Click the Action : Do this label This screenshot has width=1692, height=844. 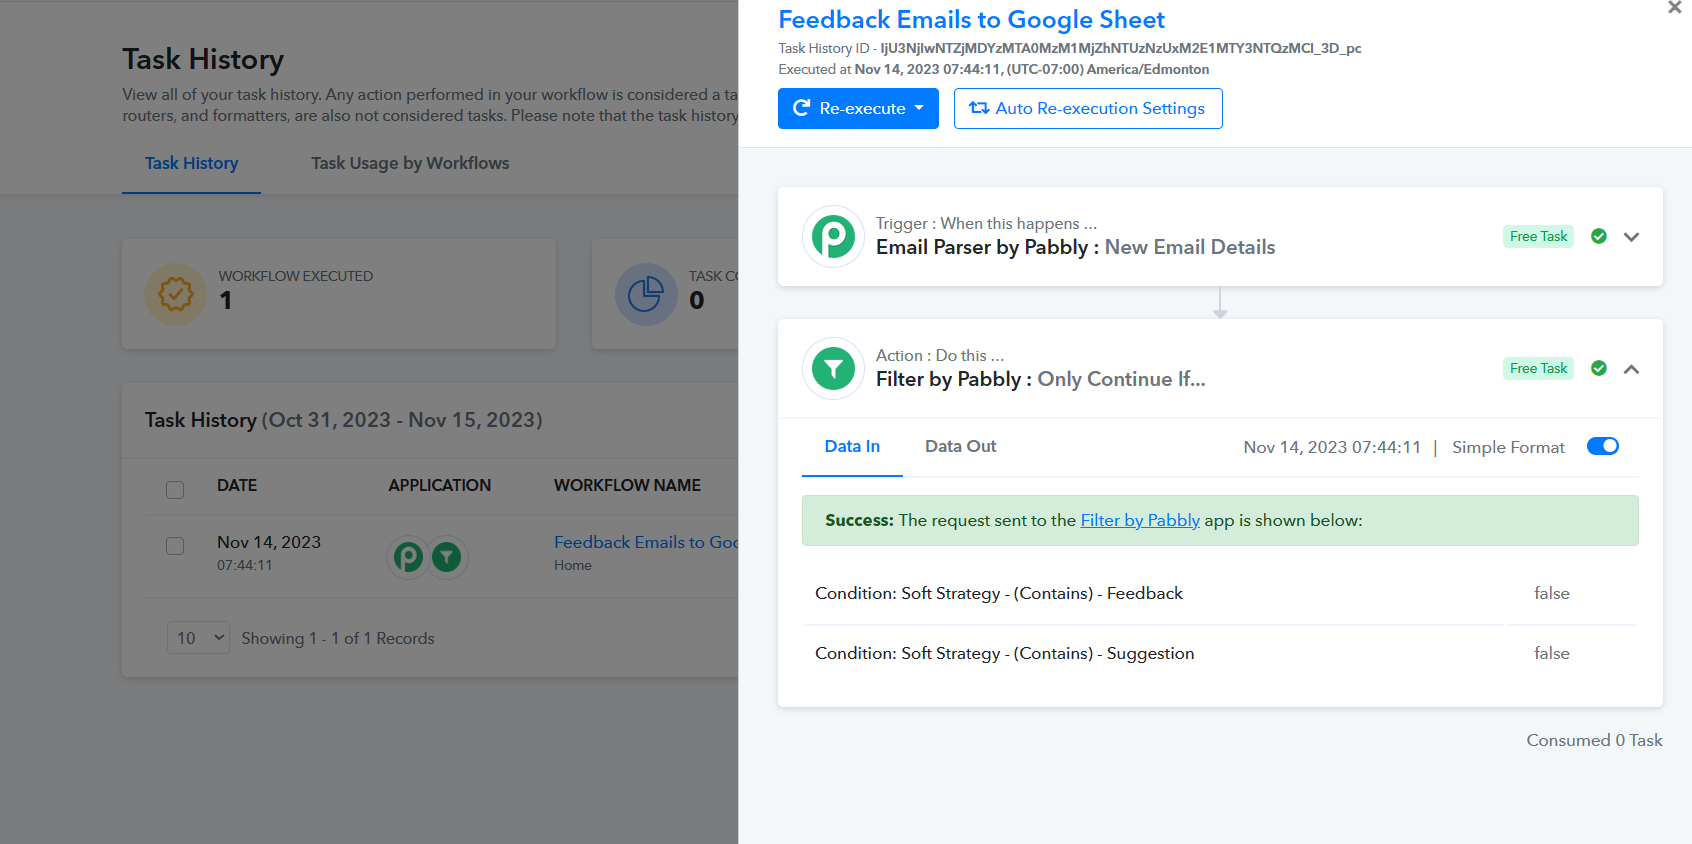[x=940, y=355]
